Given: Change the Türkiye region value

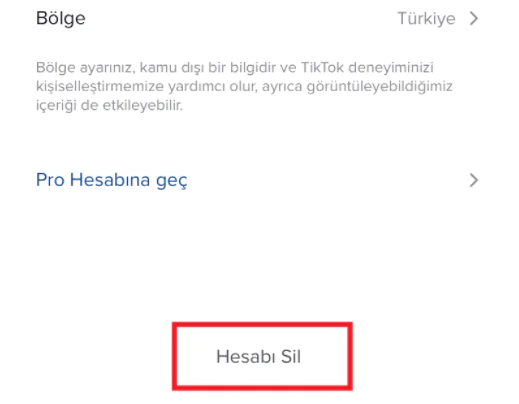Looking at the screenshot, I should point(426,18).
